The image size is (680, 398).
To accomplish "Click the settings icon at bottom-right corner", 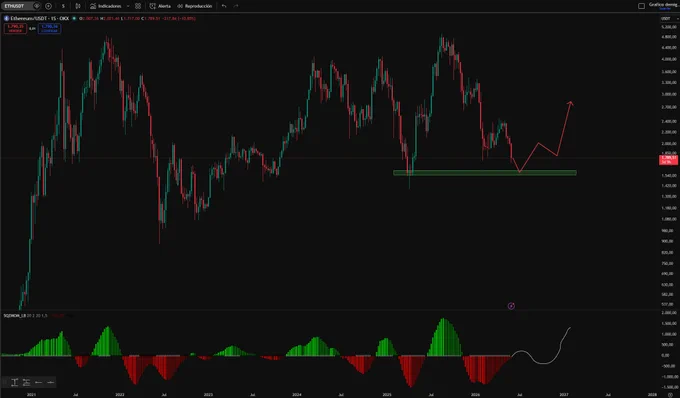I will 670,395.
